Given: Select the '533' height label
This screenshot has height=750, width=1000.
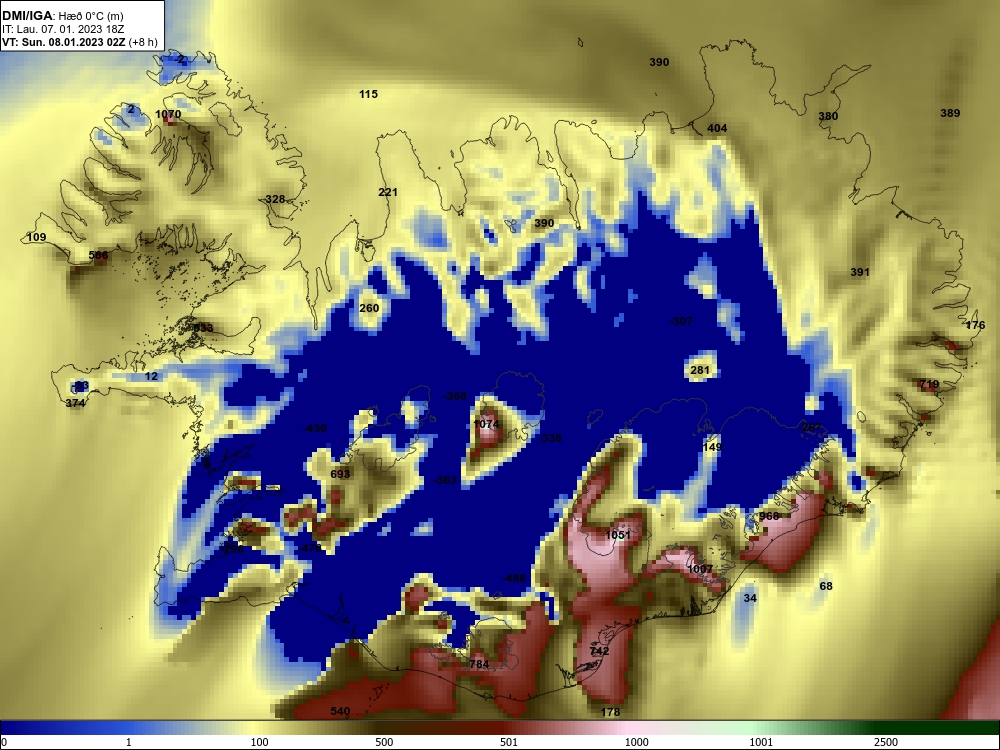Looking at the screenshot, I should point(203,328).
